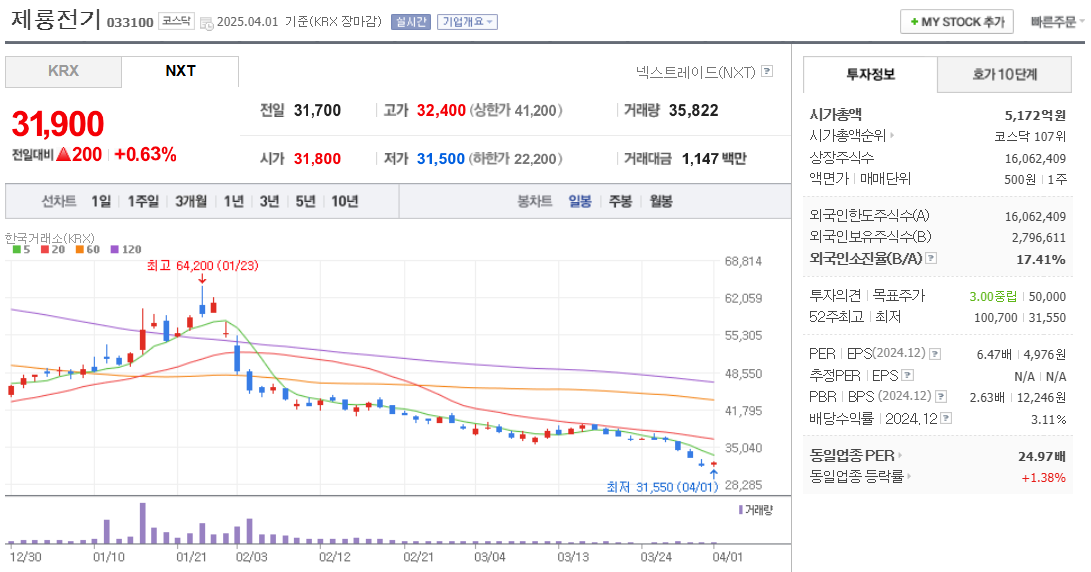Select the 호가10단계 tab

point(1005,74)
